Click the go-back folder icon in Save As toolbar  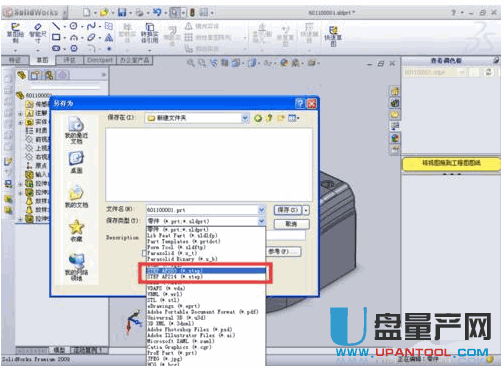point(258,118)
